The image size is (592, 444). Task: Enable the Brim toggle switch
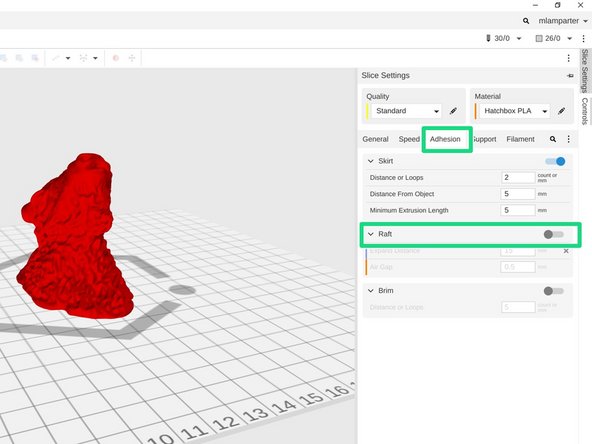coord(553,291)
